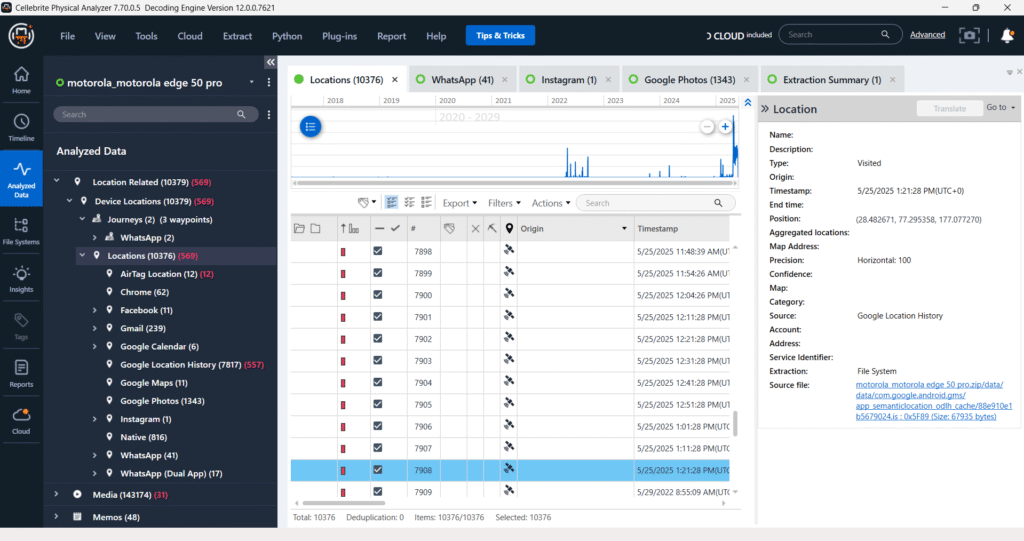Toggle checkbox for row 7900
1024x541 pixels.
coord(377,295)
